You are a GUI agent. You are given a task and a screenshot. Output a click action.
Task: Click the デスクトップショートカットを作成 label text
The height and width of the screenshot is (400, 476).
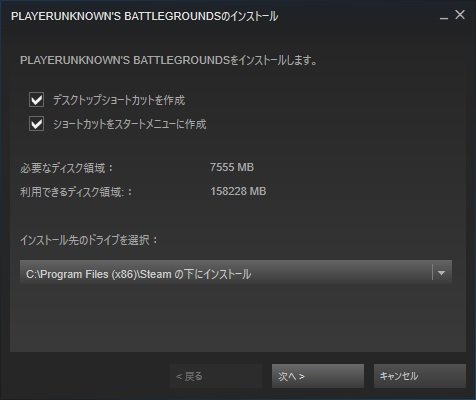119,100
